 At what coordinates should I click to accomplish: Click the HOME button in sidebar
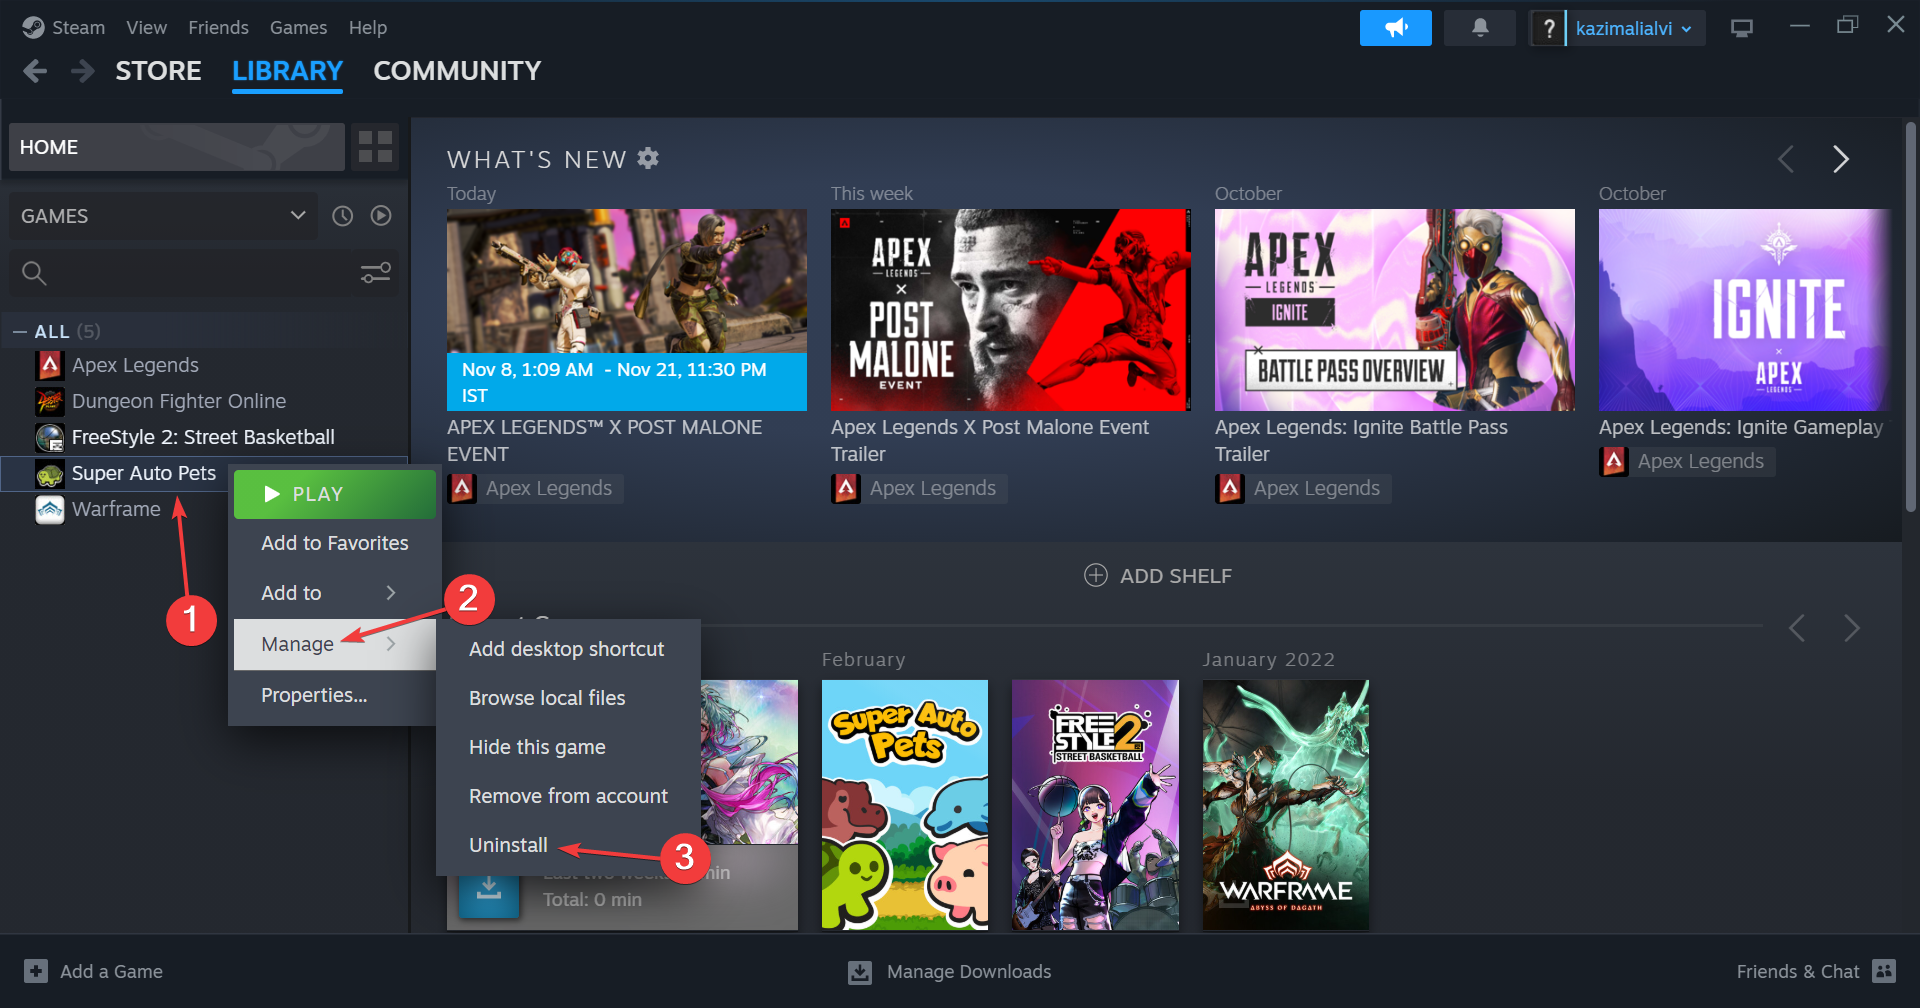coord(177,147)
